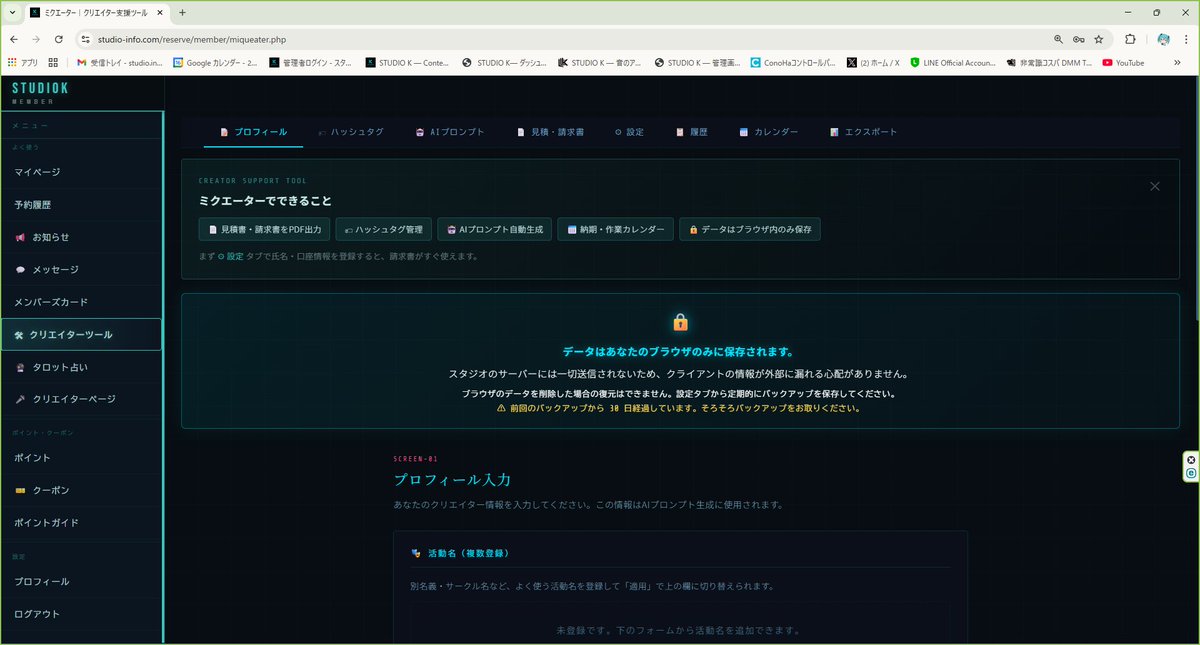Go to マイページ in the sidebar
Screen dimensions: 1200x645
(81, 172)
